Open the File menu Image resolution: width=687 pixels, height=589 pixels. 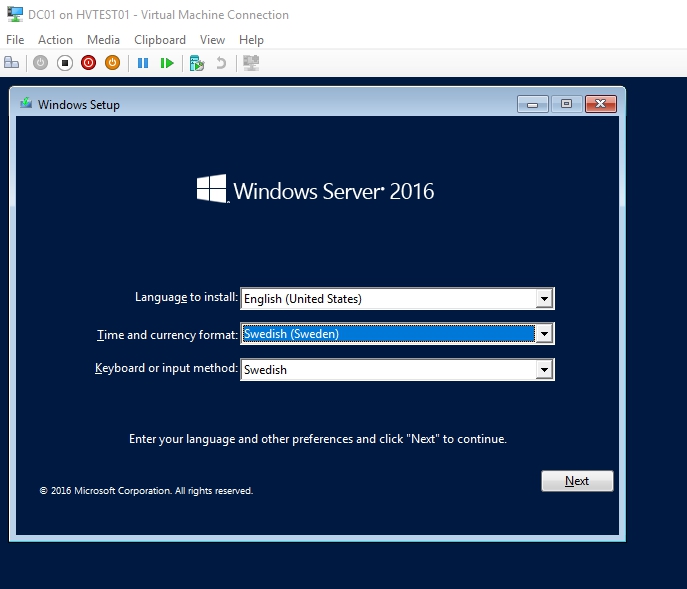point(15,40)
